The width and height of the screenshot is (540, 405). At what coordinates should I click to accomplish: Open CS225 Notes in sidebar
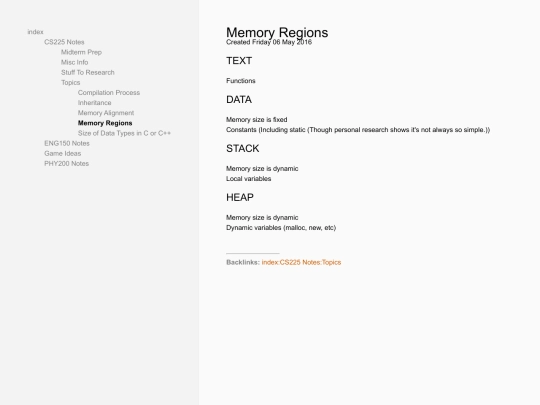[x=64, y=42]
